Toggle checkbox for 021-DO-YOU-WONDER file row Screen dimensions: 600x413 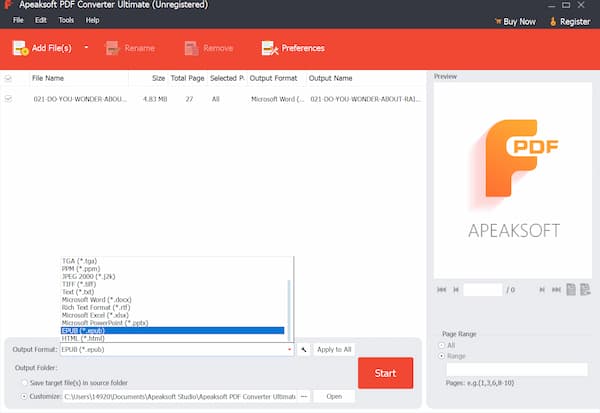pos(8,99)
